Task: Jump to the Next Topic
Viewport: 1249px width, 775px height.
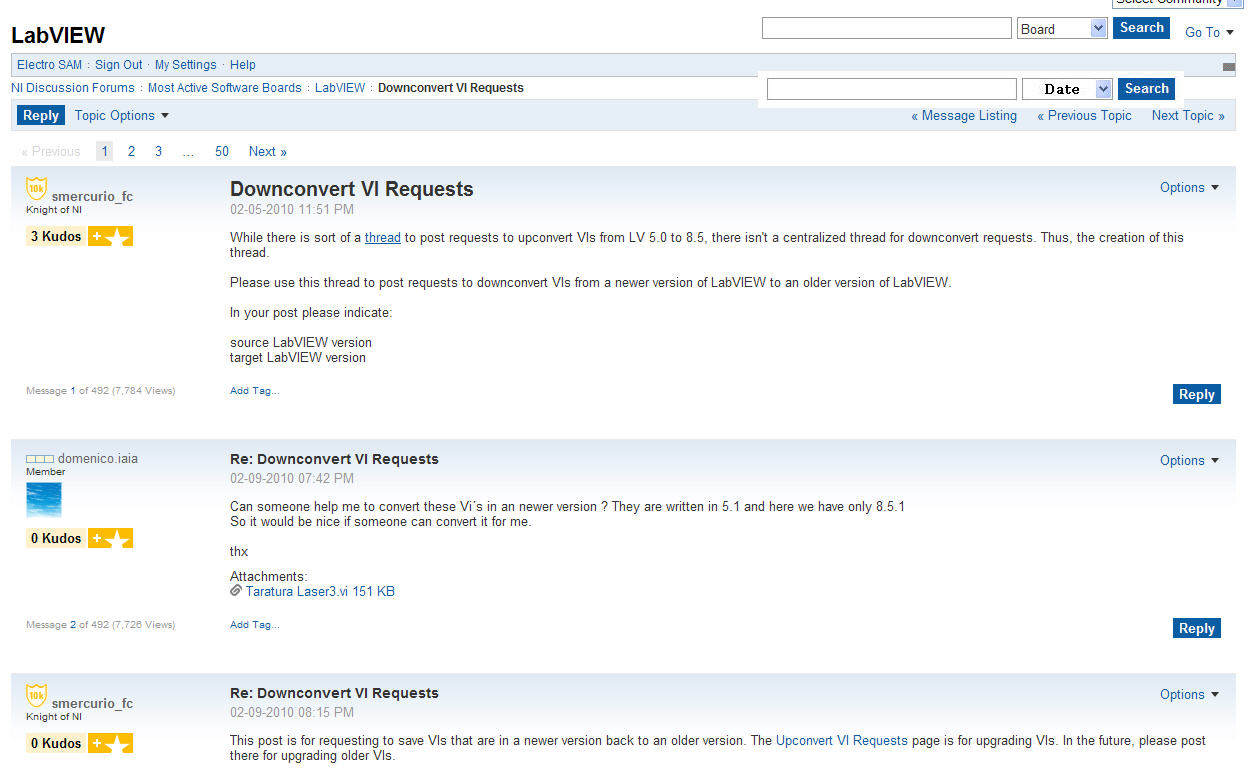Action: (x=1188, y=115)
